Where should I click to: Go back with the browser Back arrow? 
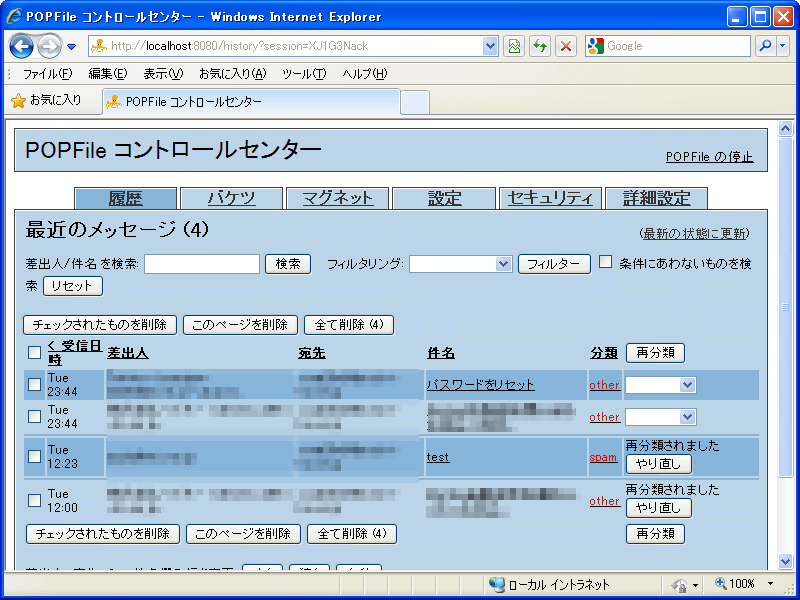pos(21,46)
